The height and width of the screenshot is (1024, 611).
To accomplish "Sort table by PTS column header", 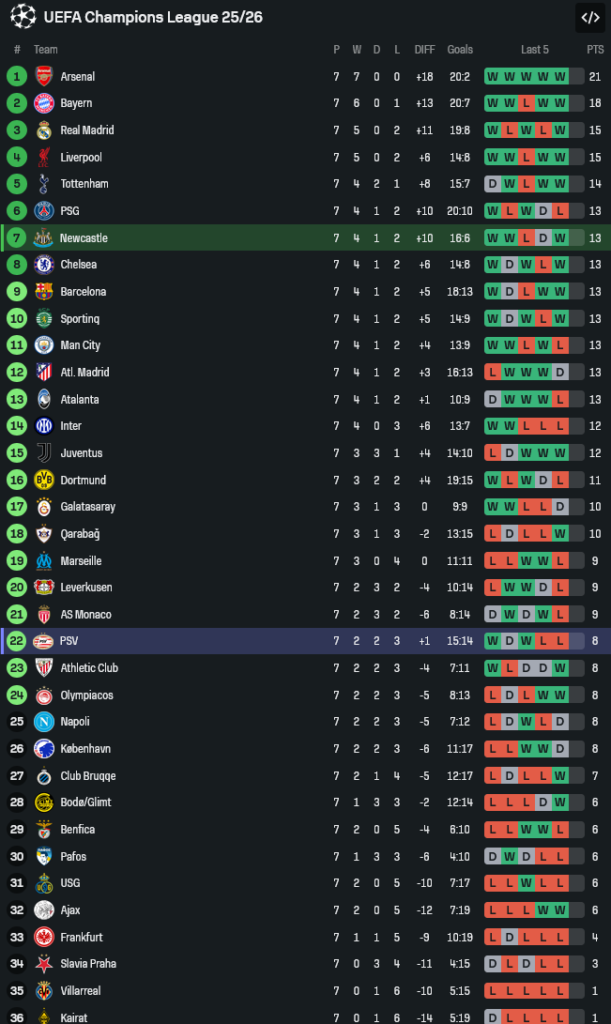I will coord(595,49).
